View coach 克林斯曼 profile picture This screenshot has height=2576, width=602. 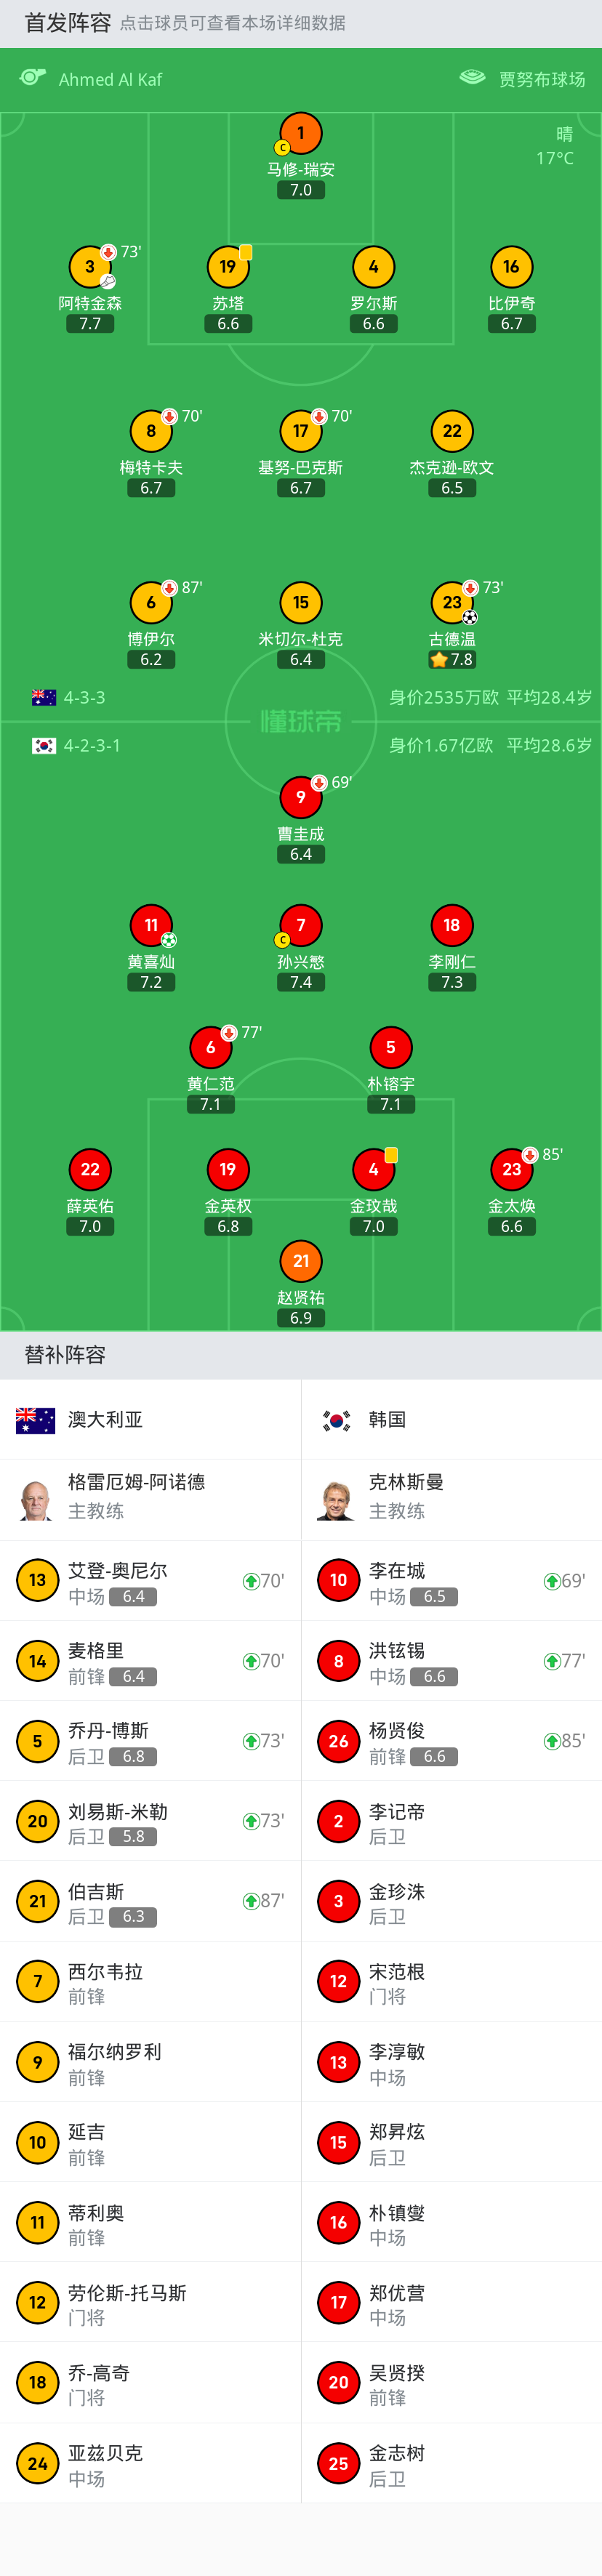coord(337,1500)
